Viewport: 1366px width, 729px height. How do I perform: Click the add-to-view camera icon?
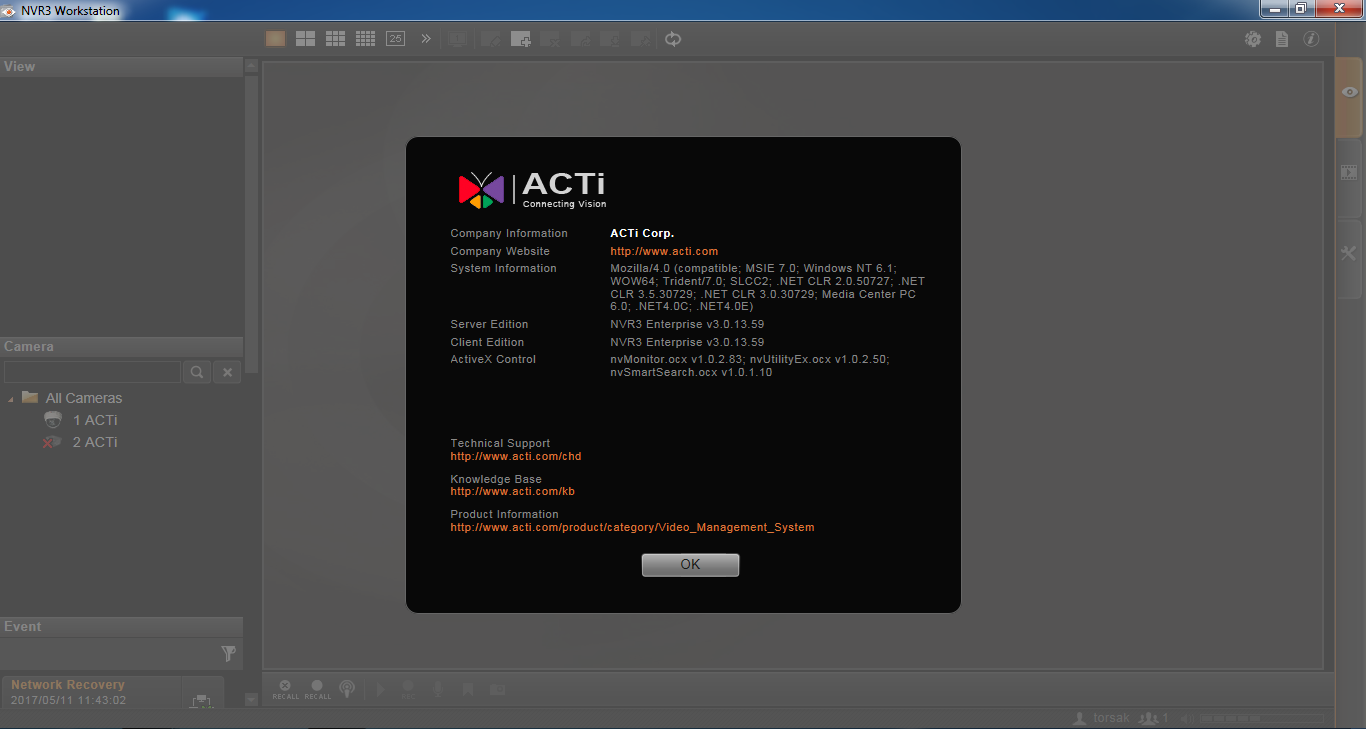(520, 38)
